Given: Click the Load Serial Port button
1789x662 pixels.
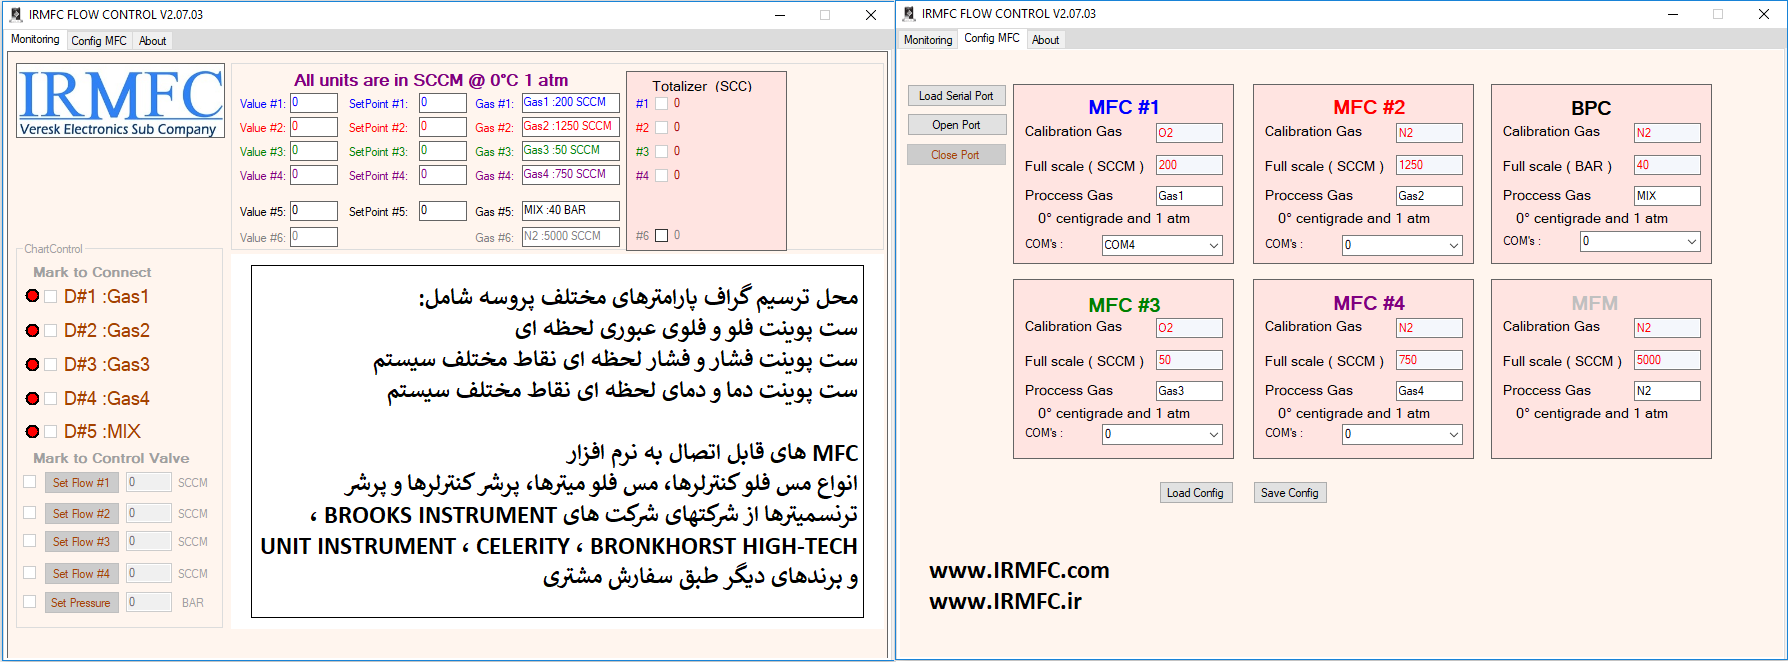Looking at the screenshot, I should (x=956, y=96).
